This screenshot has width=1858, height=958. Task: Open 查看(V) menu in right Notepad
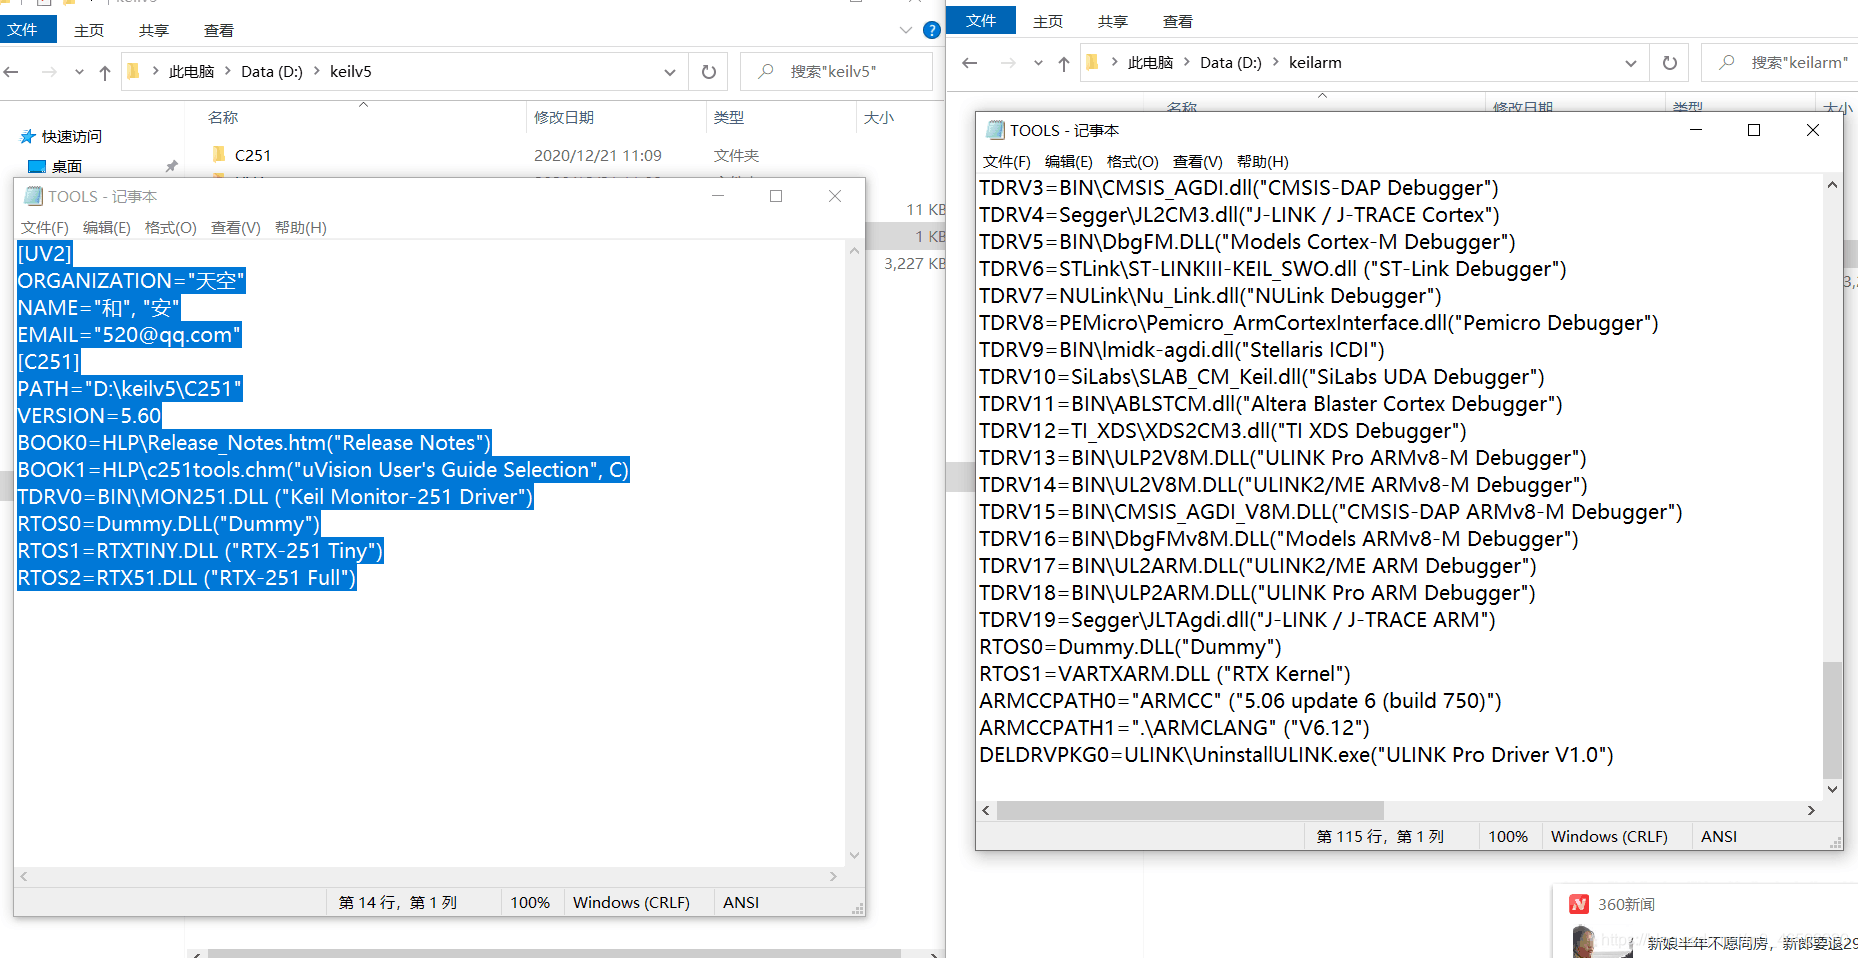pos(1198,162)
